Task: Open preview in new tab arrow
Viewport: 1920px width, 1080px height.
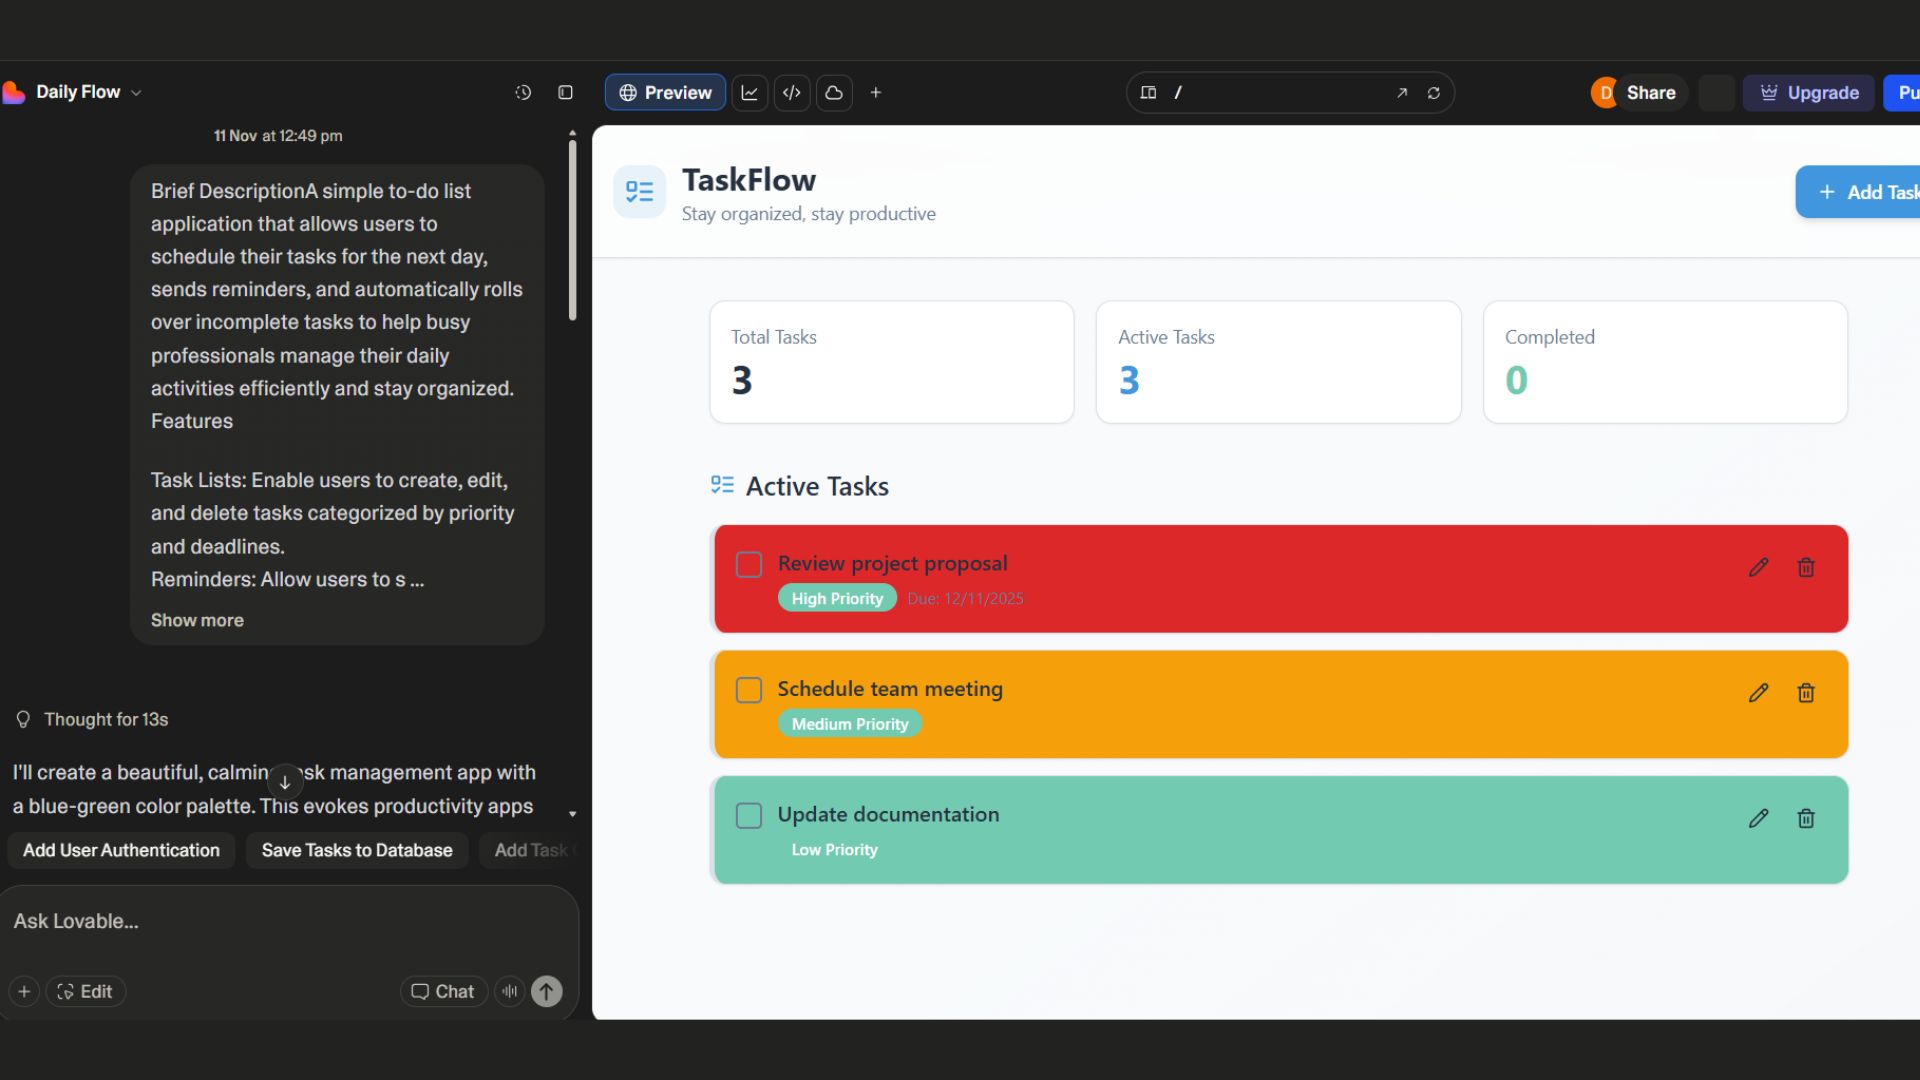Action: coord(1402,92)
